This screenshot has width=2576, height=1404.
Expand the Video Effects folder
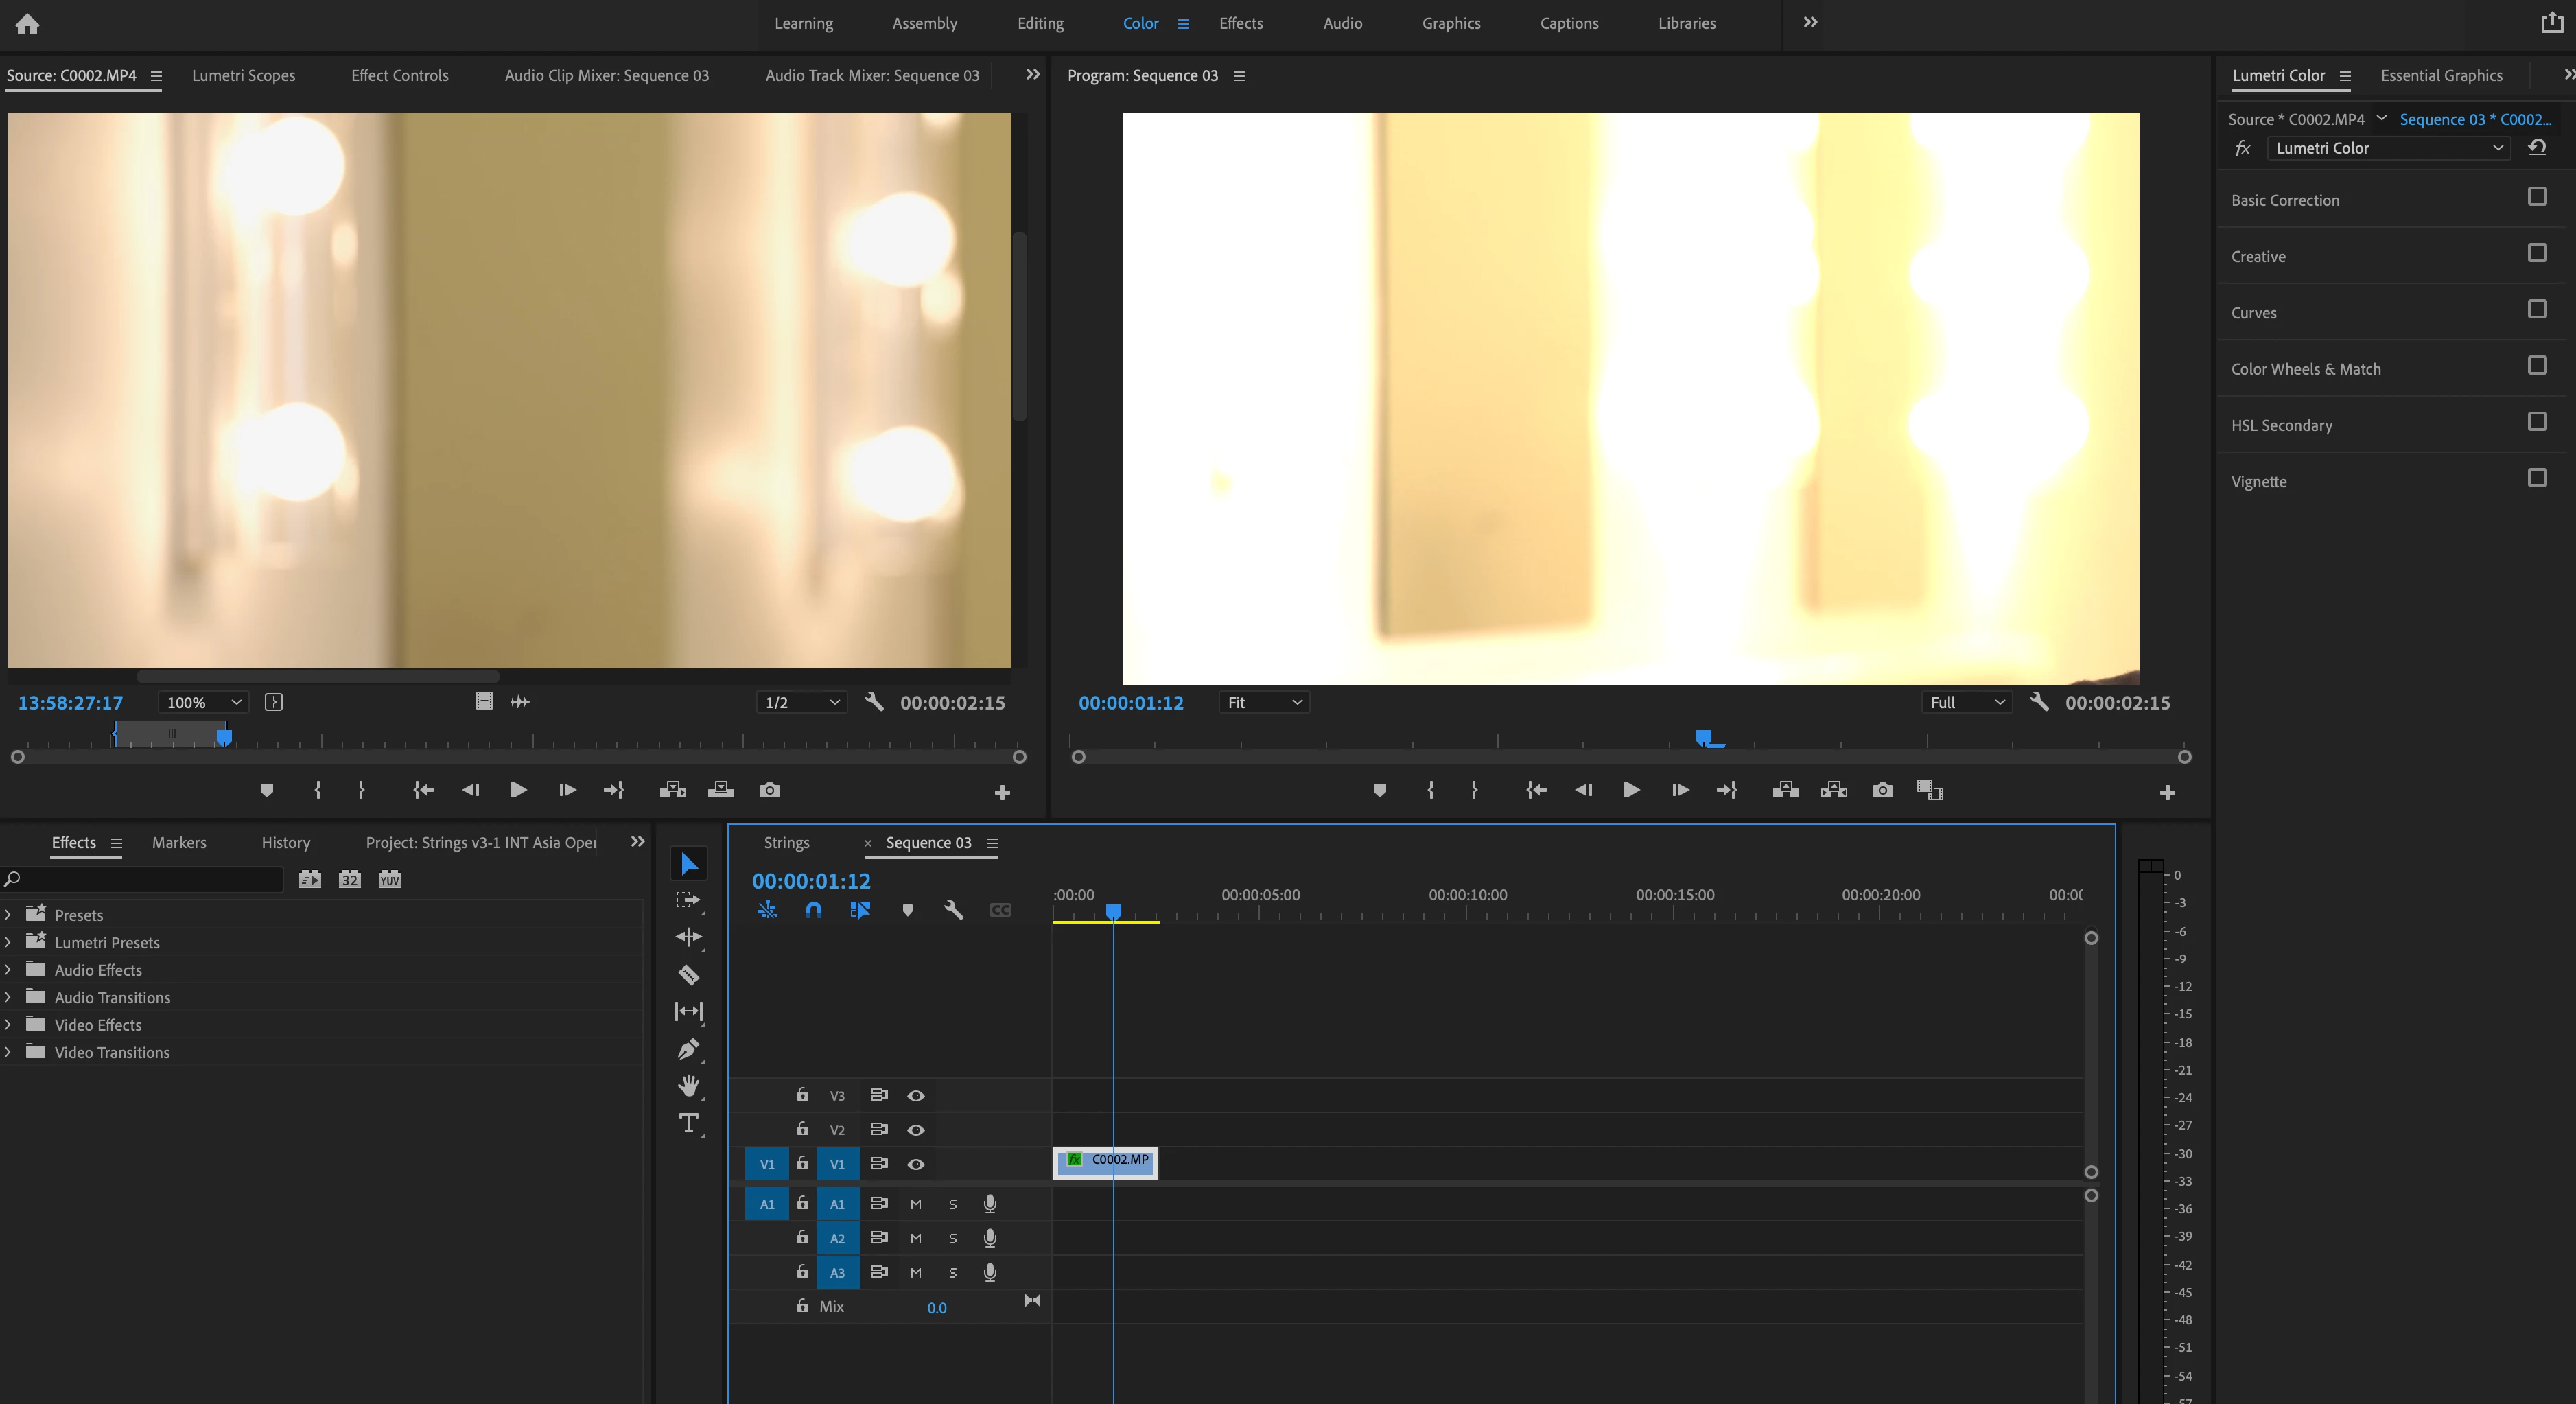coord(8,1025)
